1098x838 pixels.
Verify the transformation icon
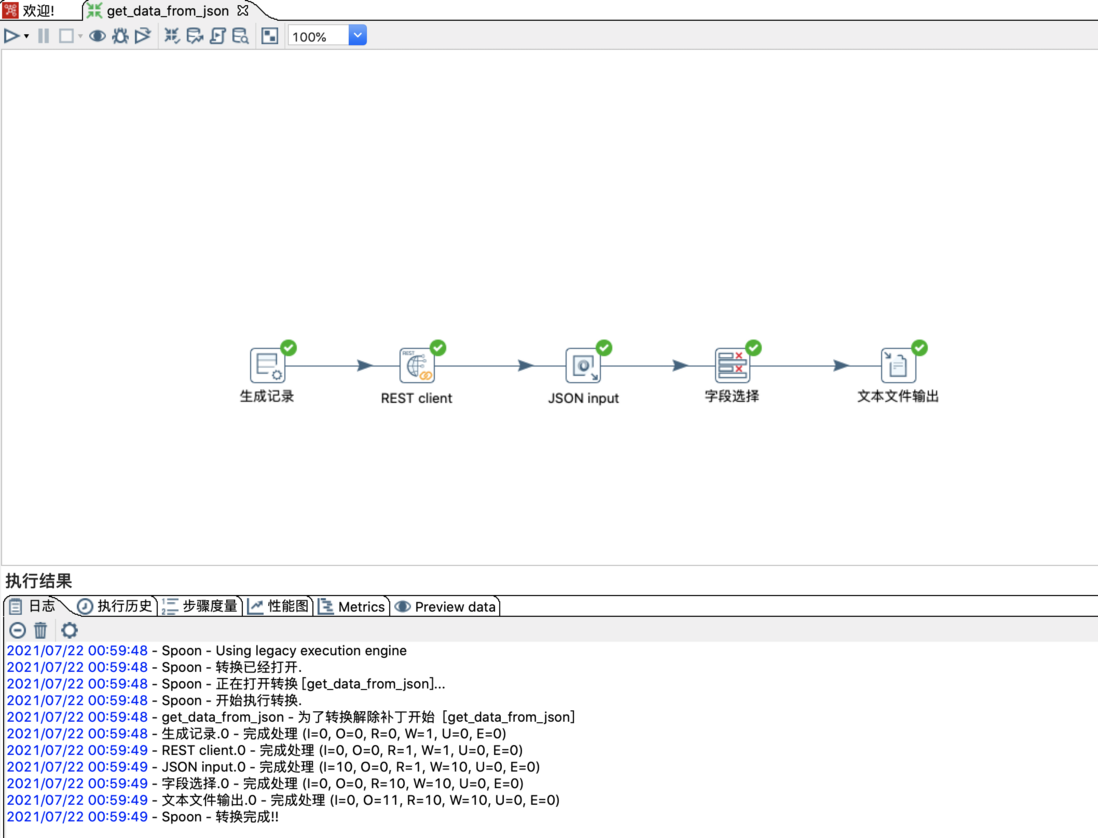pyautogui.click(x=172, y=36)
